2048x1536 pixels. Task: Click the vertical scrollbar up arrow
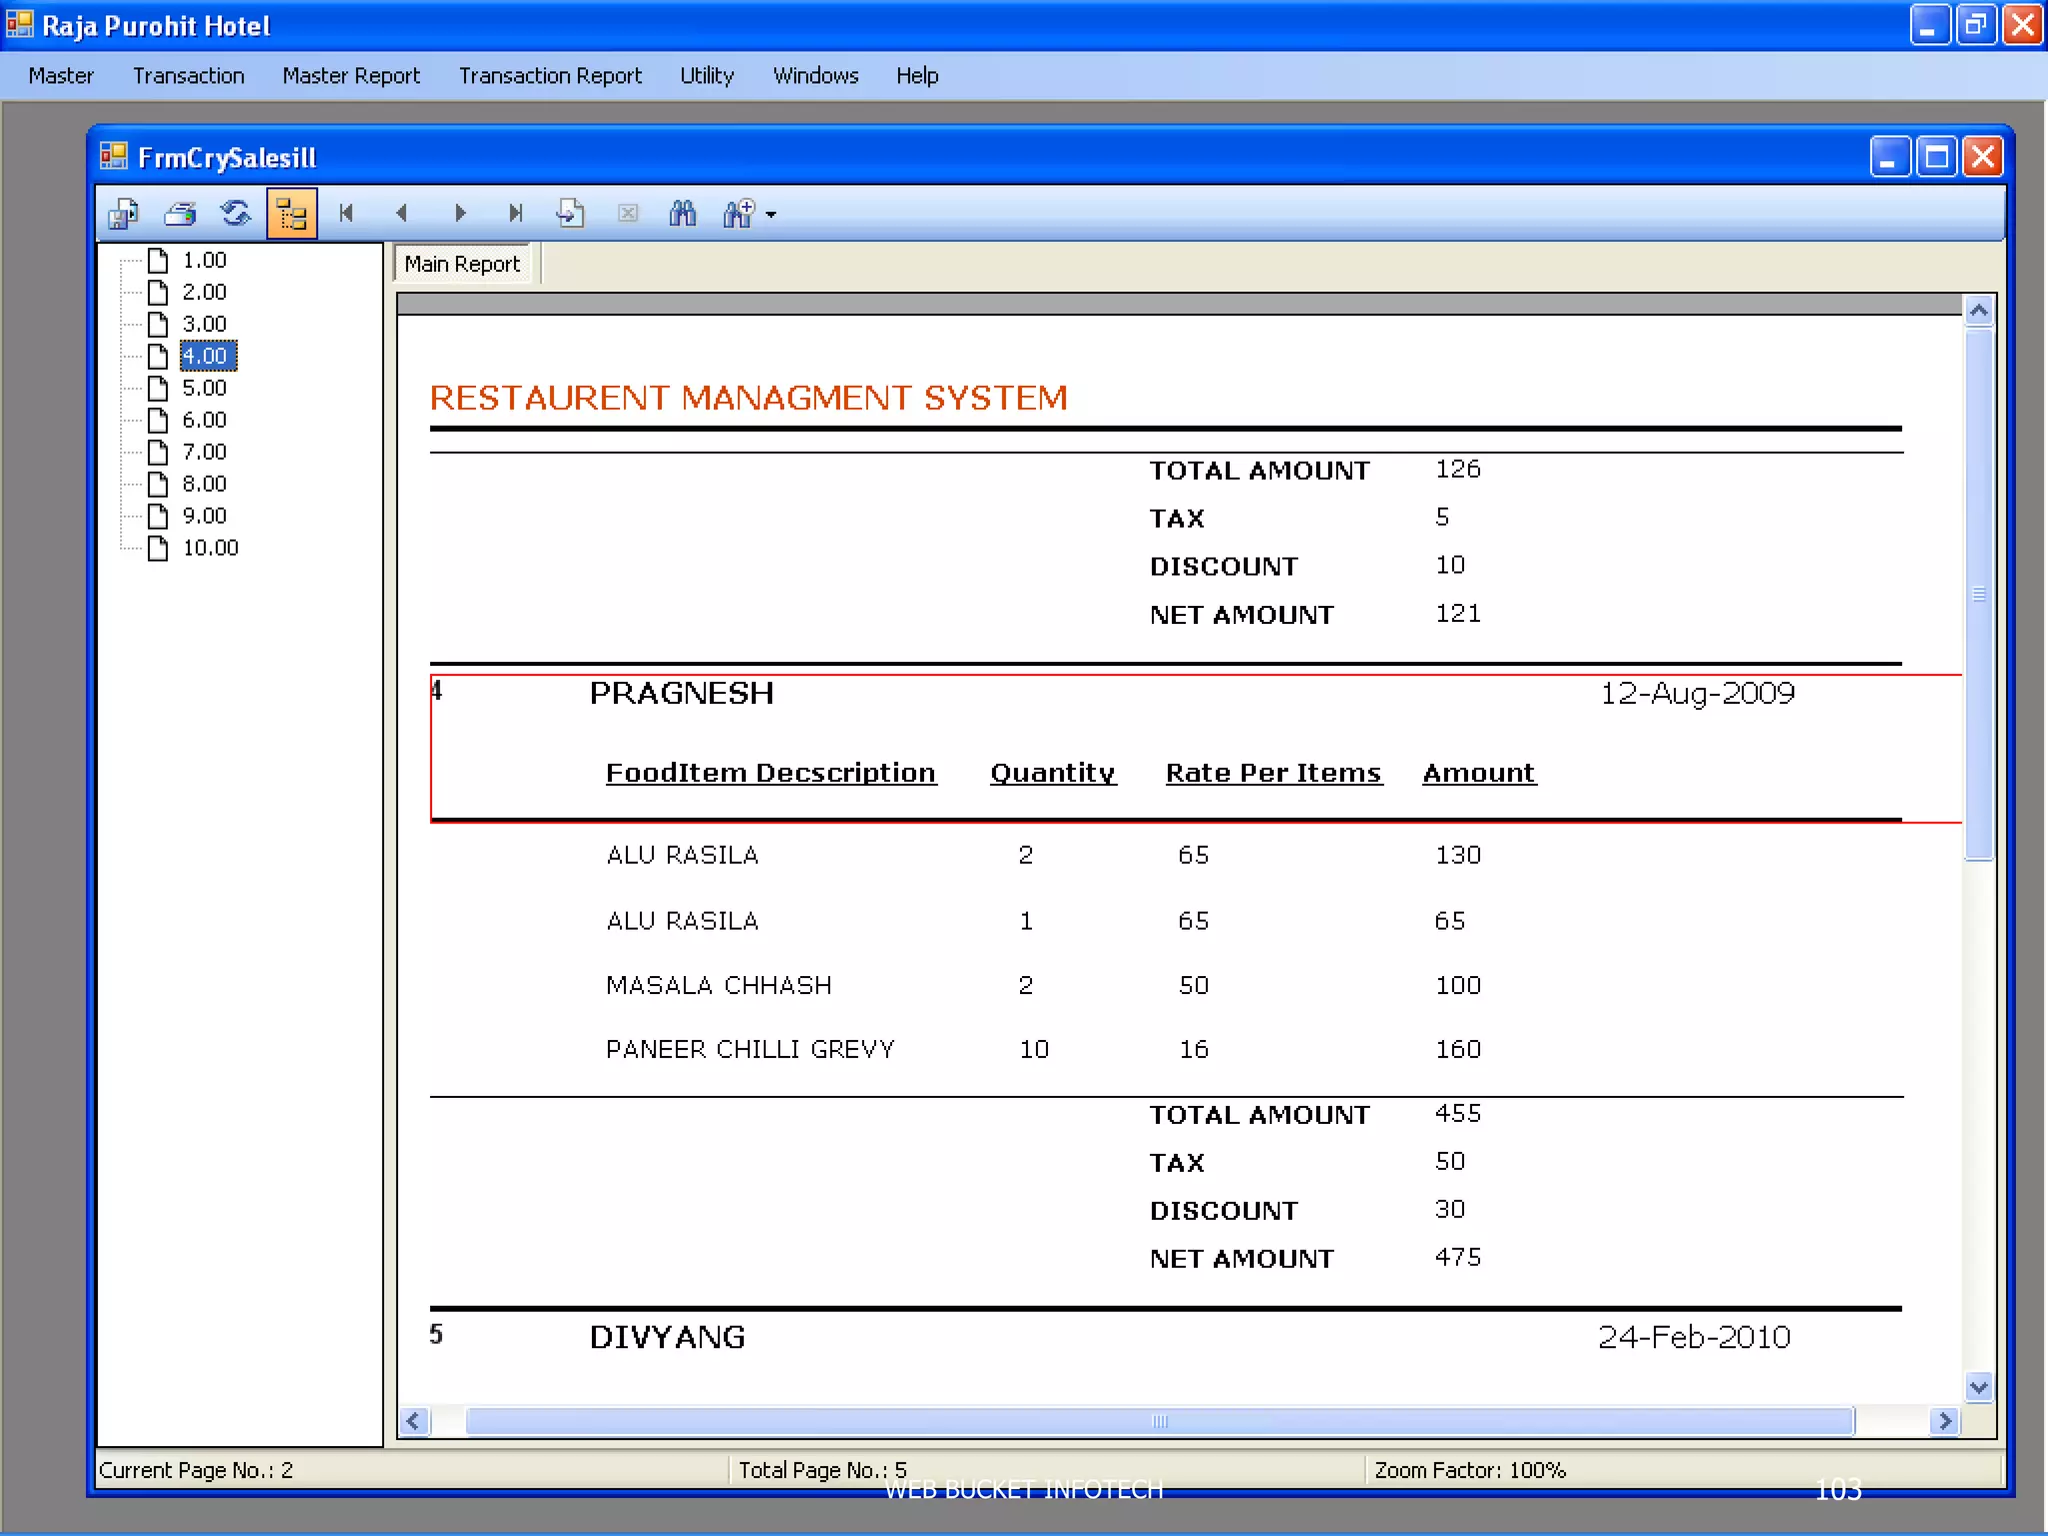[x=1979, y=311]
